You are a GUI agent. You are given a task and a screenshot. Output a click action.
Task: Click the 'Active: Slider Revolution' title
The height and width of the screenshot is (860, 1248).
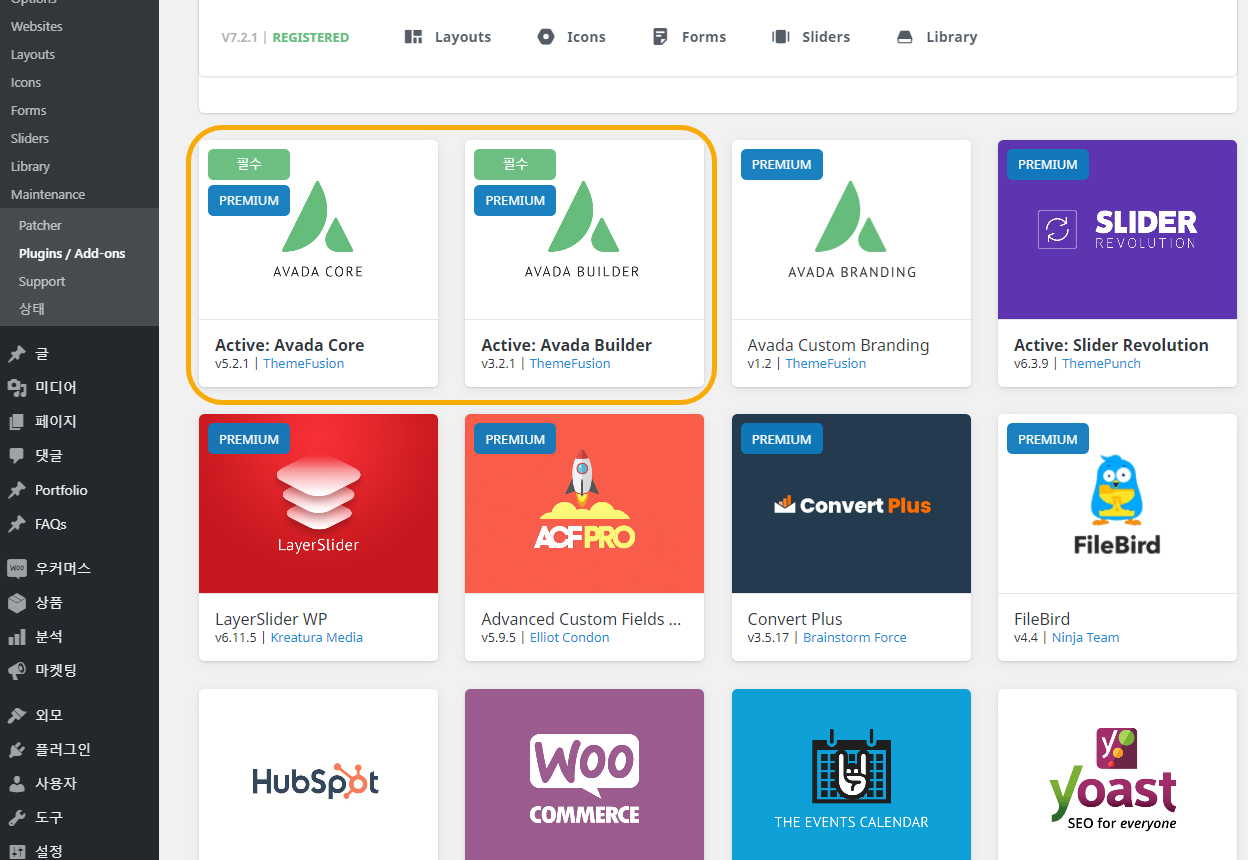click(x=1111, y=345)
